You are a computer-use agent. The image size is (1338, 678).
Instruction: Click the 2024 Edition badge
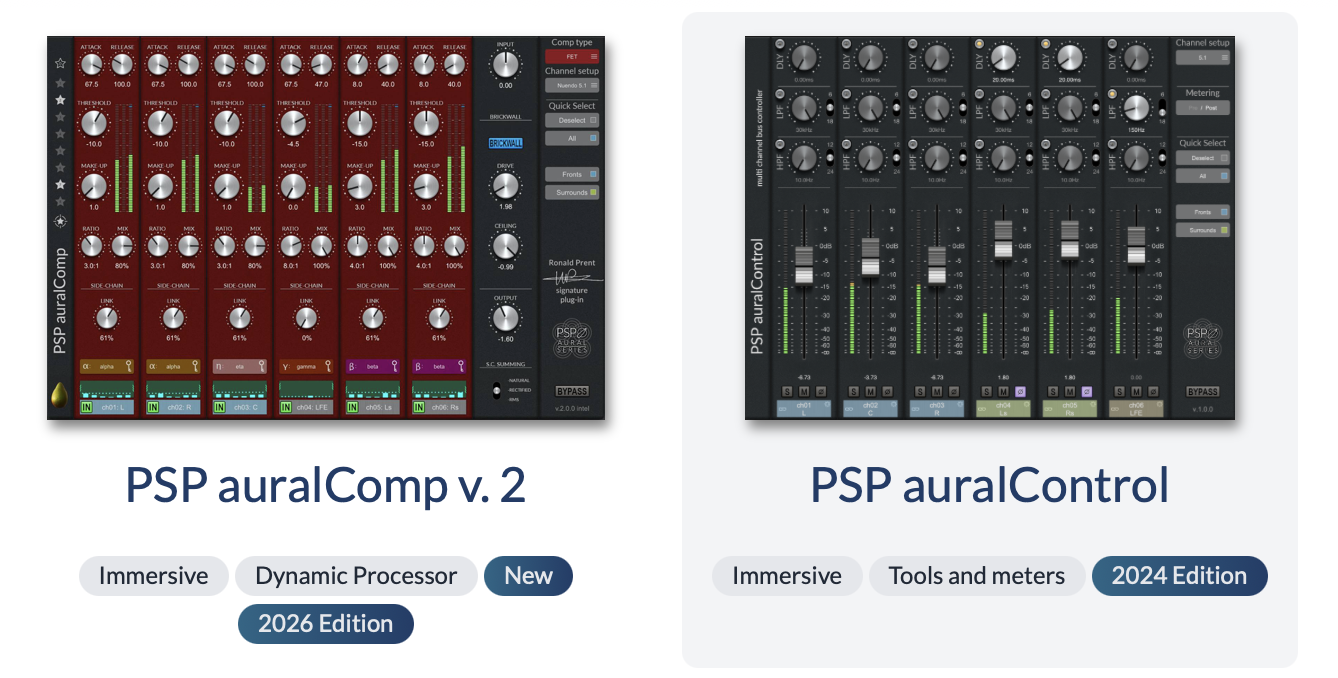coord(1179,576)
